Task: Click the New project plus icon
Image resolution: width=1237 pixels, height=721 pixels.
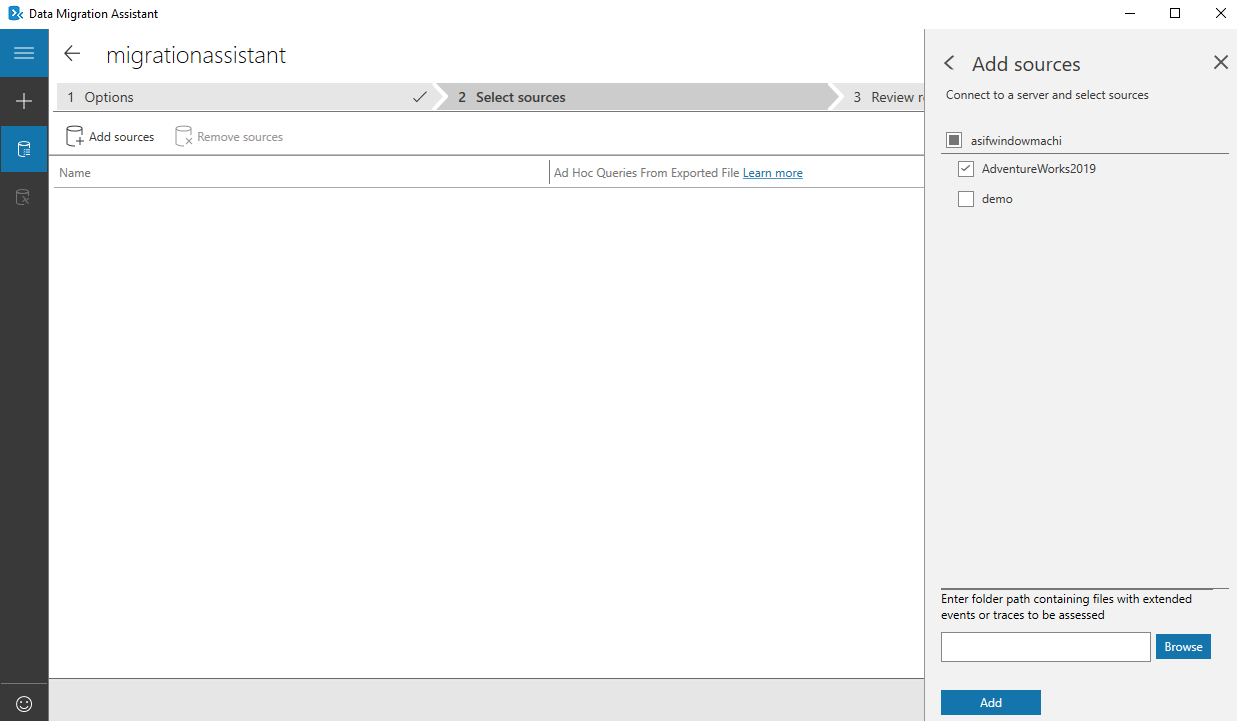Action: [24, 101]
